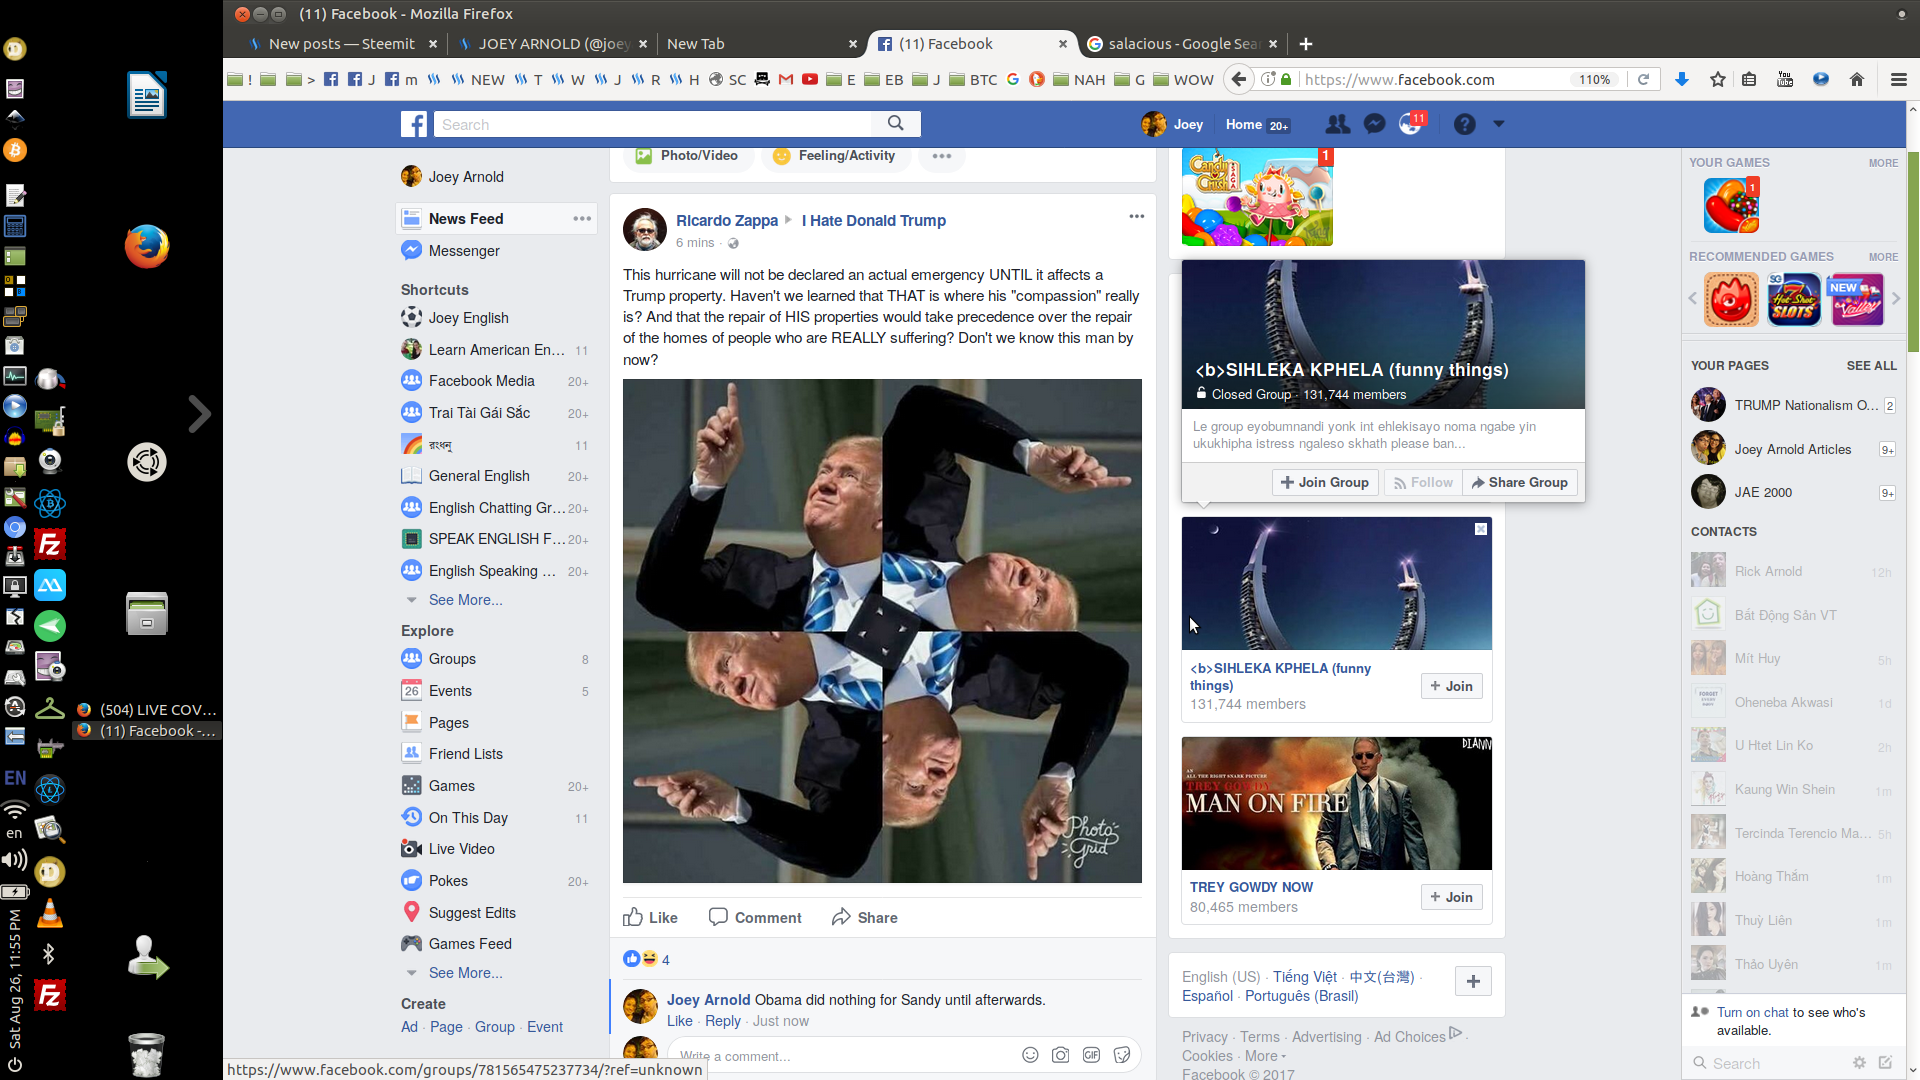Open Facebook Messenger icon in top bar
Screen dimensions: 1920x1080
(1374, 124)
